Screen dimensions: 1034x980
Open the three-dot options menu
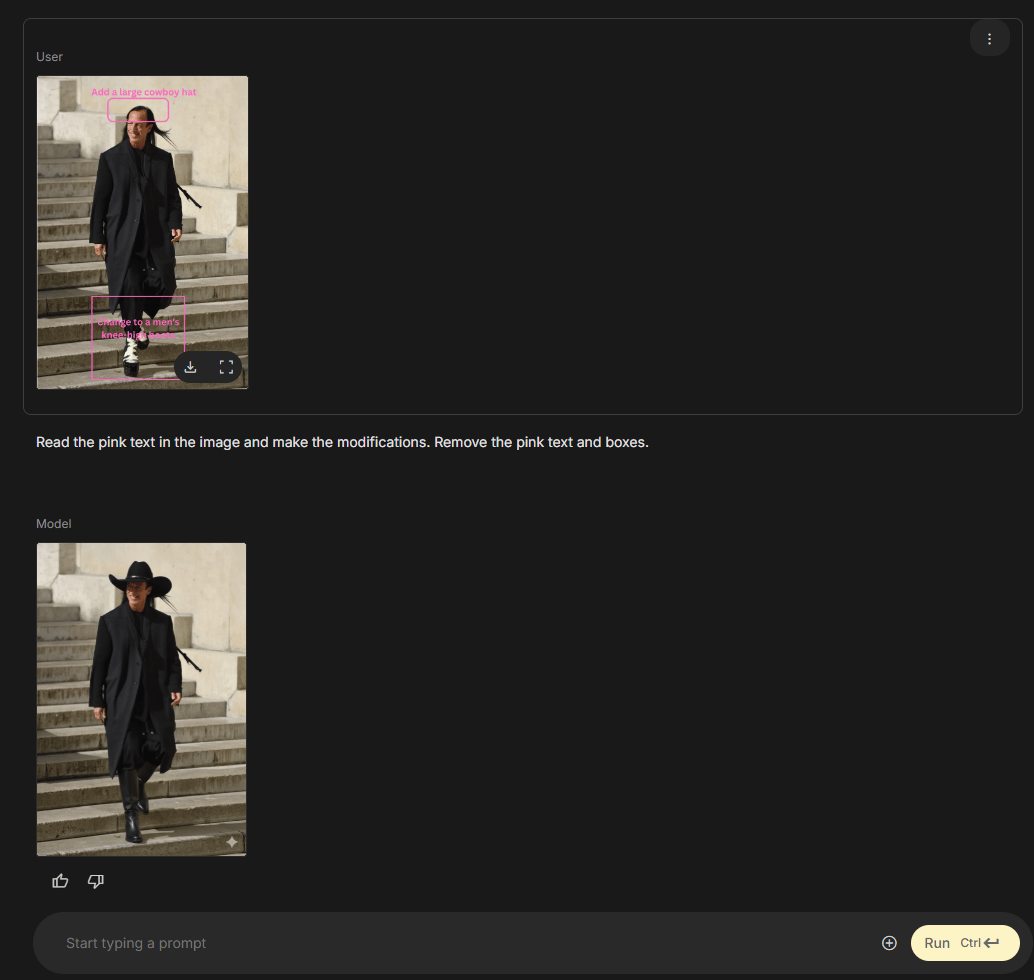pyautogui.click(x=988, y=39)
